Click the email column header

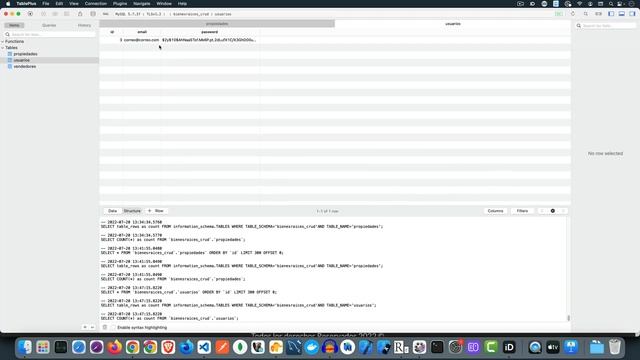[x=142, y=32]
